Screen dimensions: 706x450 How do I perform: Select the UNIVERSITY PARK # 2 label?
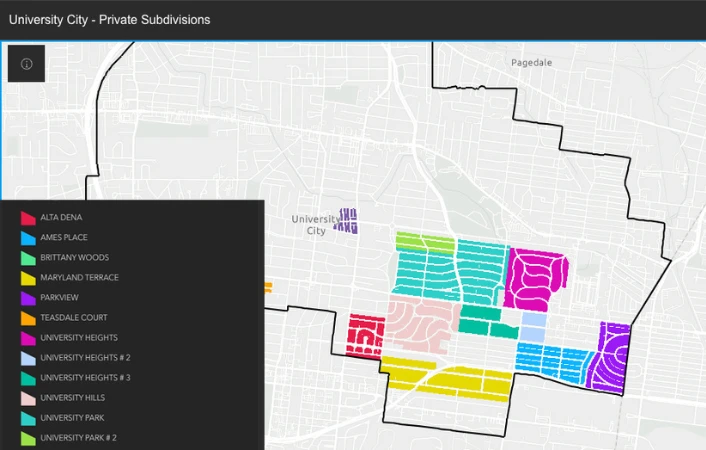pyautogui.click(x=78, y=438)
